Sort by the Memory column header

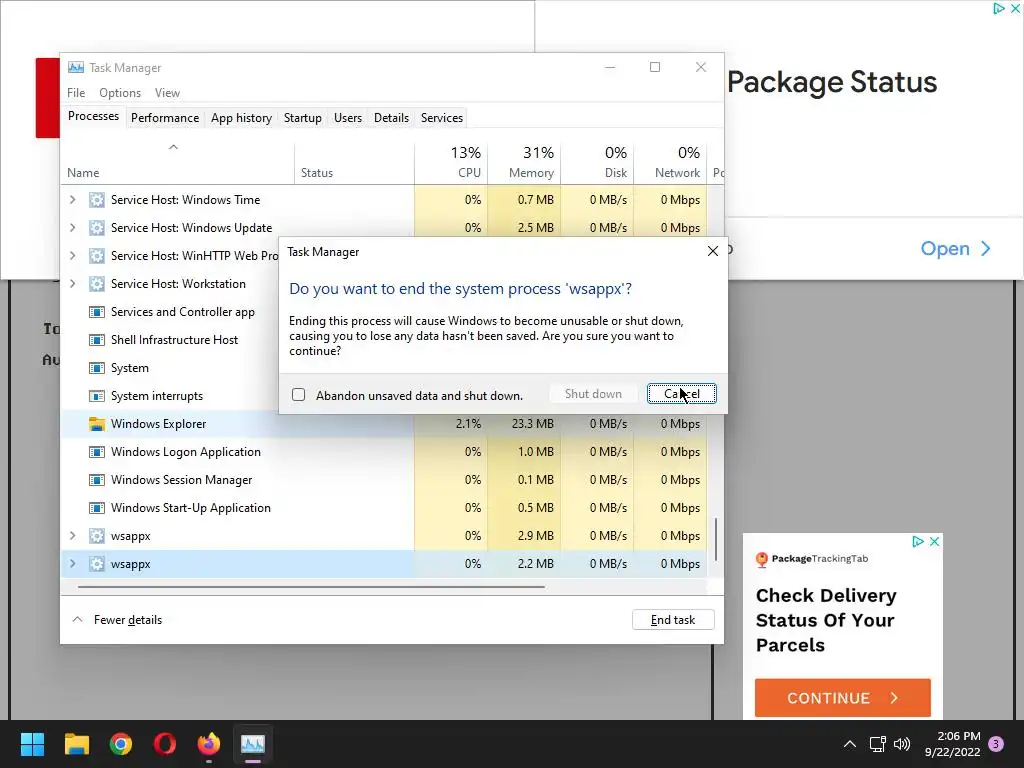524,163
